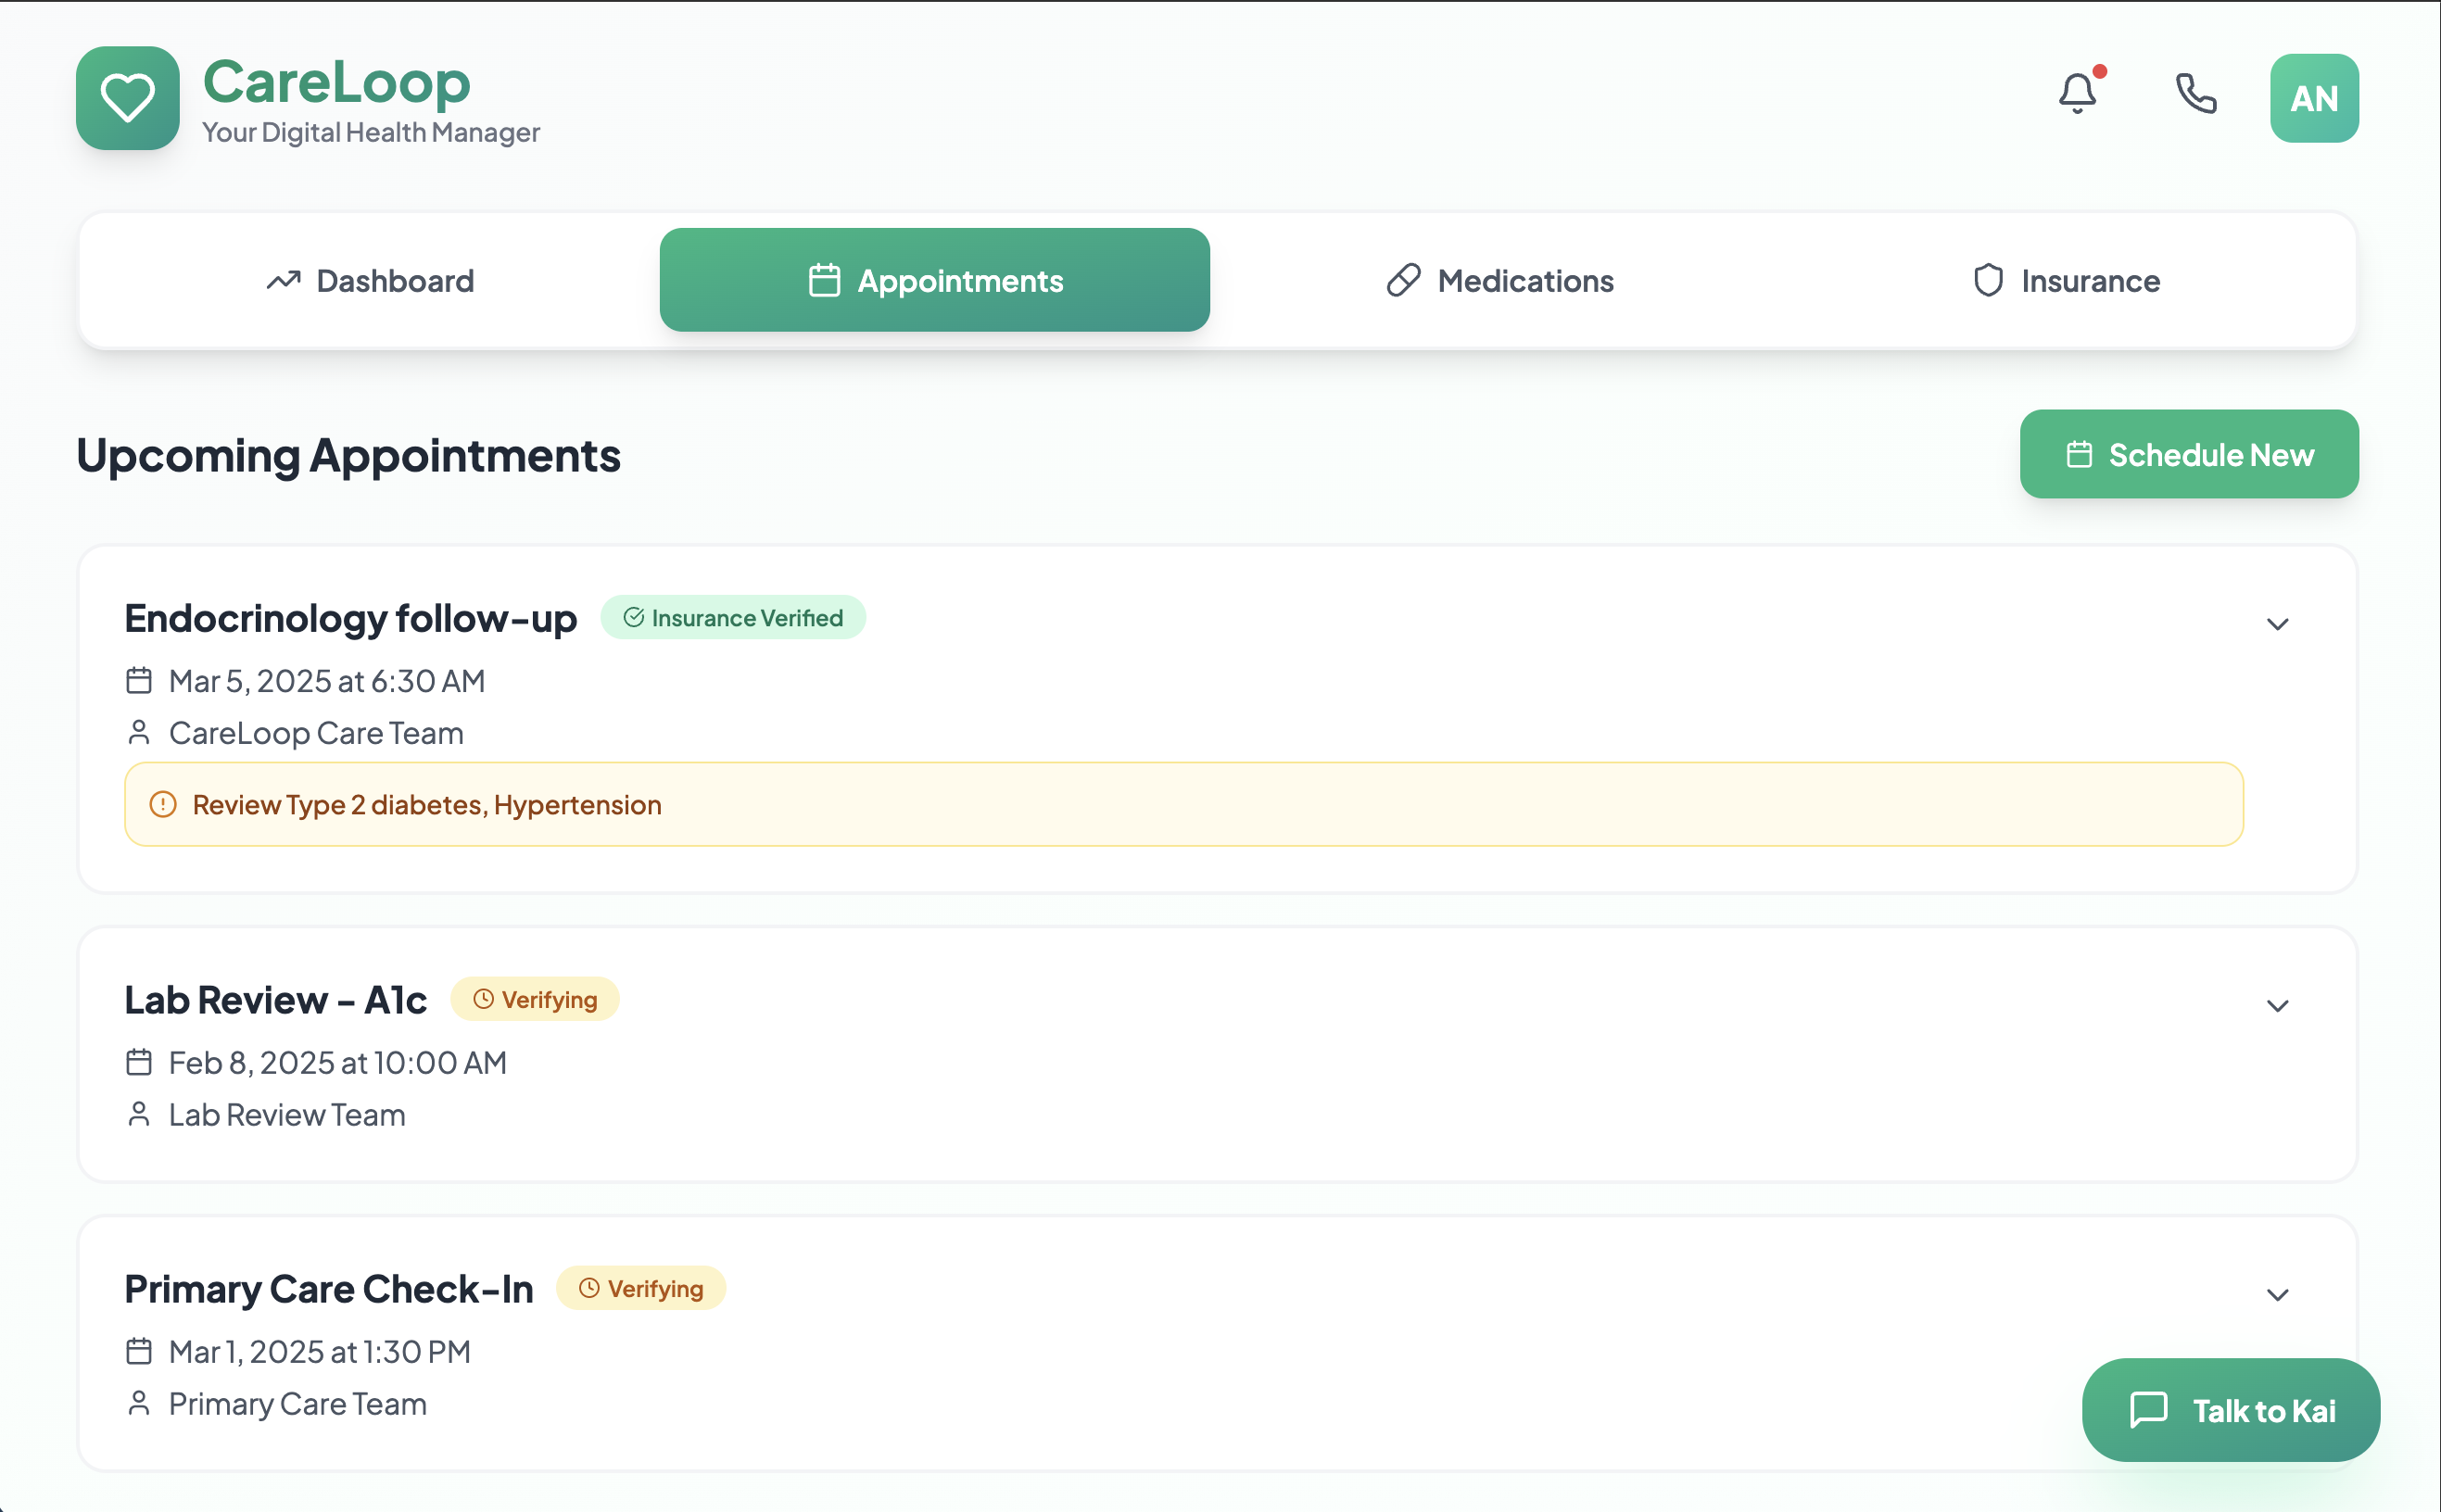The image size is (2441, 1512).
Task: Click the CareLoop heart logo icon
Action: pyautogui.click(x=127, y=98)
